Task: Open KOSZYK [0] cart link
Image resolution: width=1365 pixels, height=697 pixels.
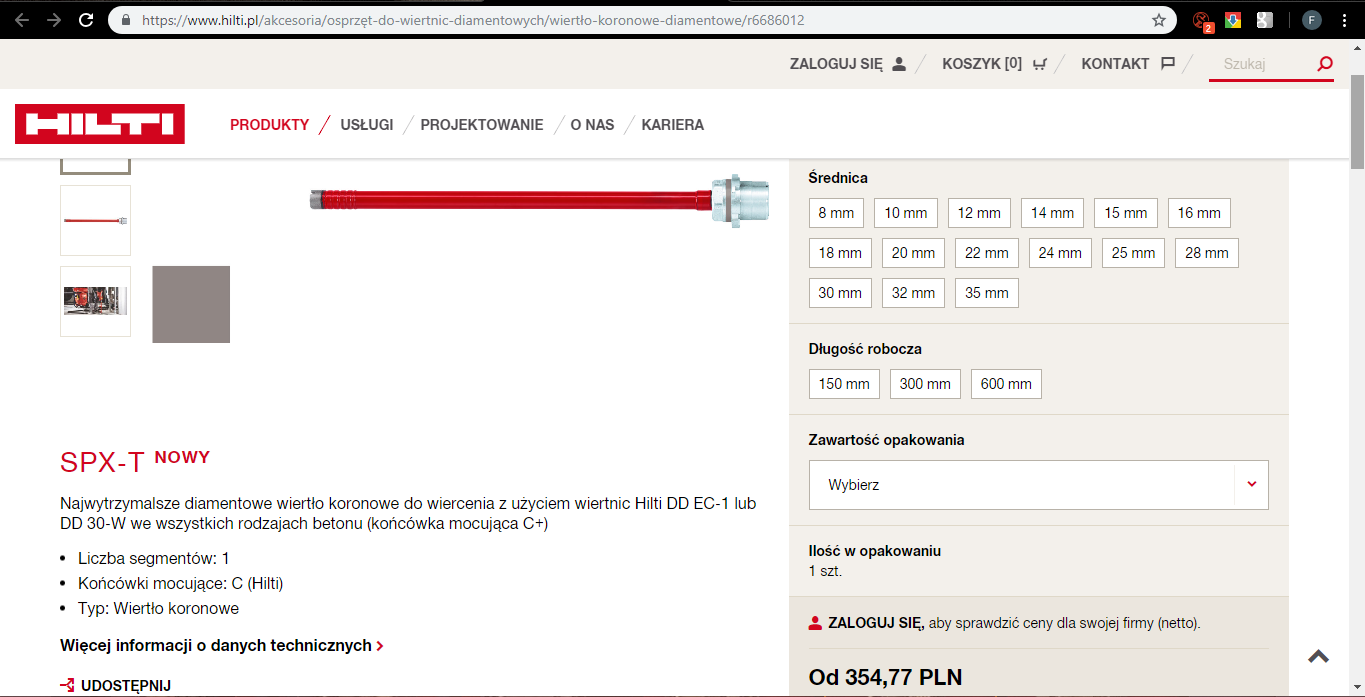Action: point(994,64)
